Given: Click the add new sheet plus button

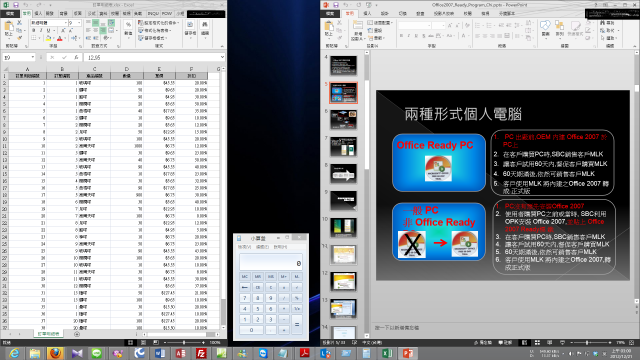Looking at the screenshot, I should 77,334.
